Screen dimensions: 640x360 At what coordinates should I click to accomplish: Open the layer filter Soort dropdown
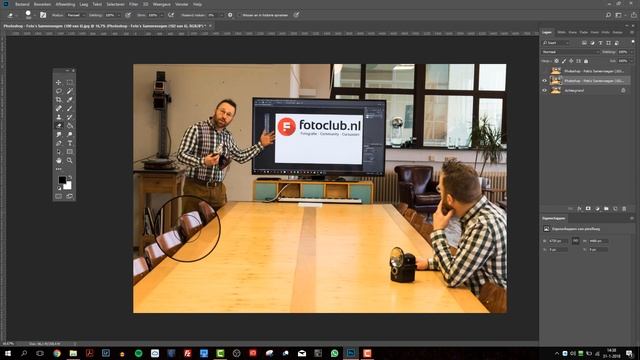pos(556,43)
